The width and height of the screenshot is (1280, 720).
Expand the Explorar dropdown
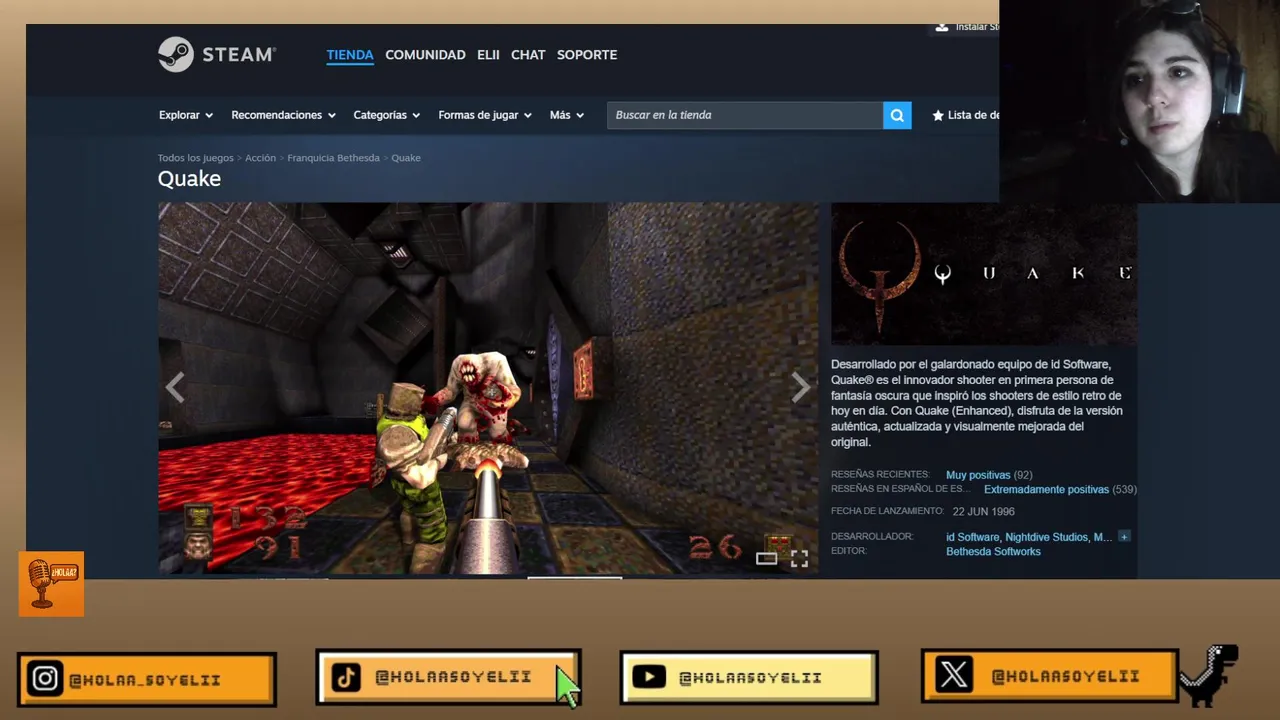(x=186, y=115)
